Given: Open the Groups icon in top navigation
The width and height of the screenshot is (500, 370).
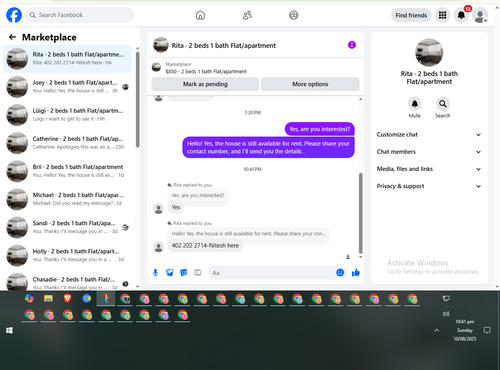Looking at the screenshot, I should point(294,15).
